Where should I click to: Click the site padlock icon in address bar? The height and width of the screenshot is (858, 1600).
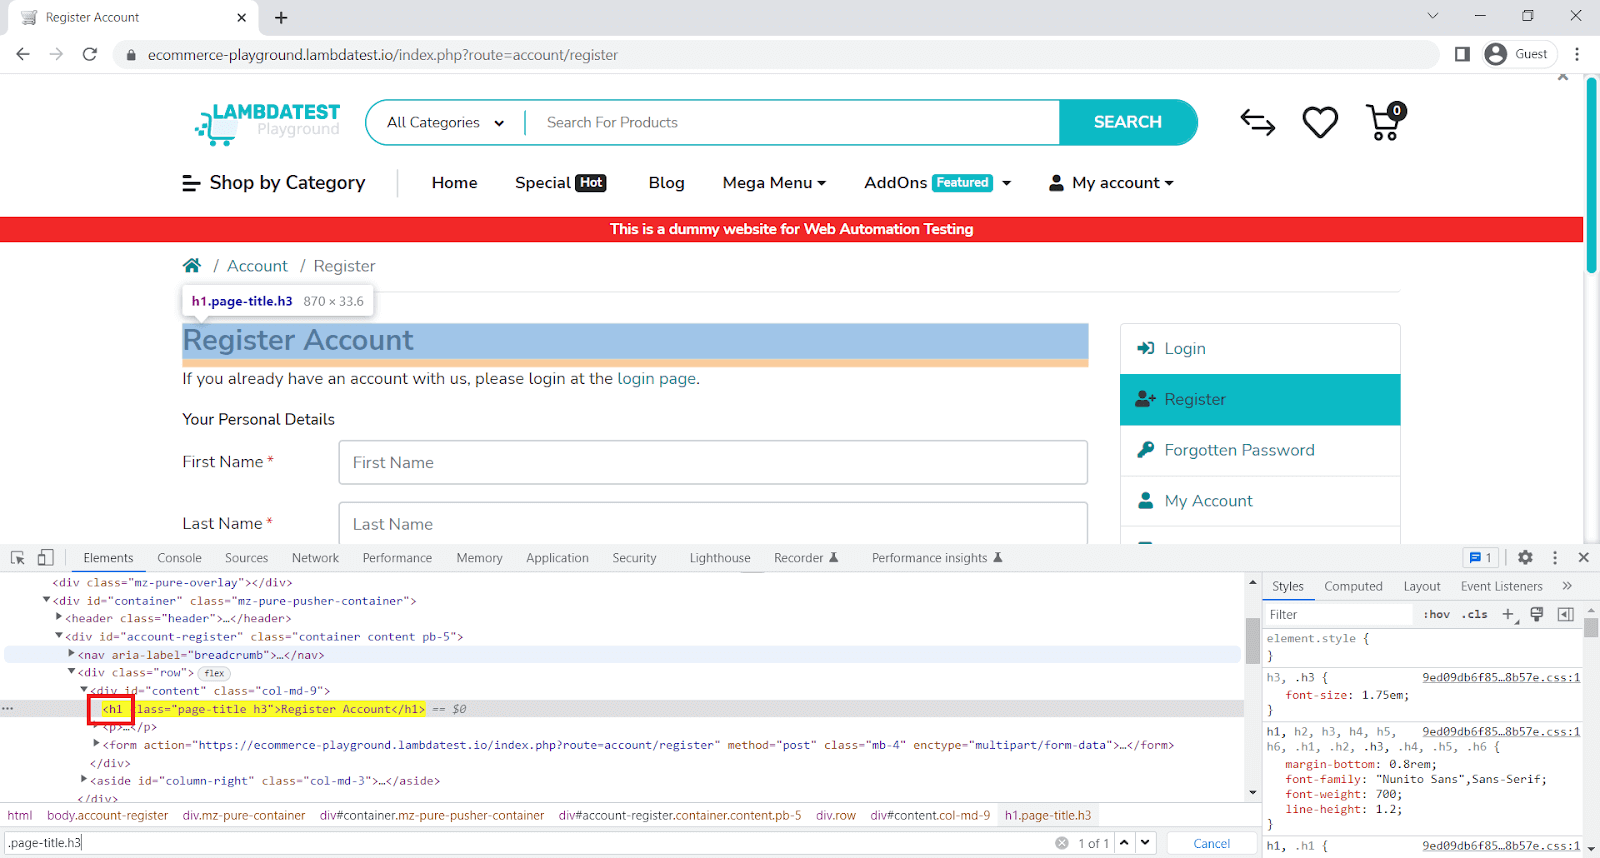pos(130,55)
